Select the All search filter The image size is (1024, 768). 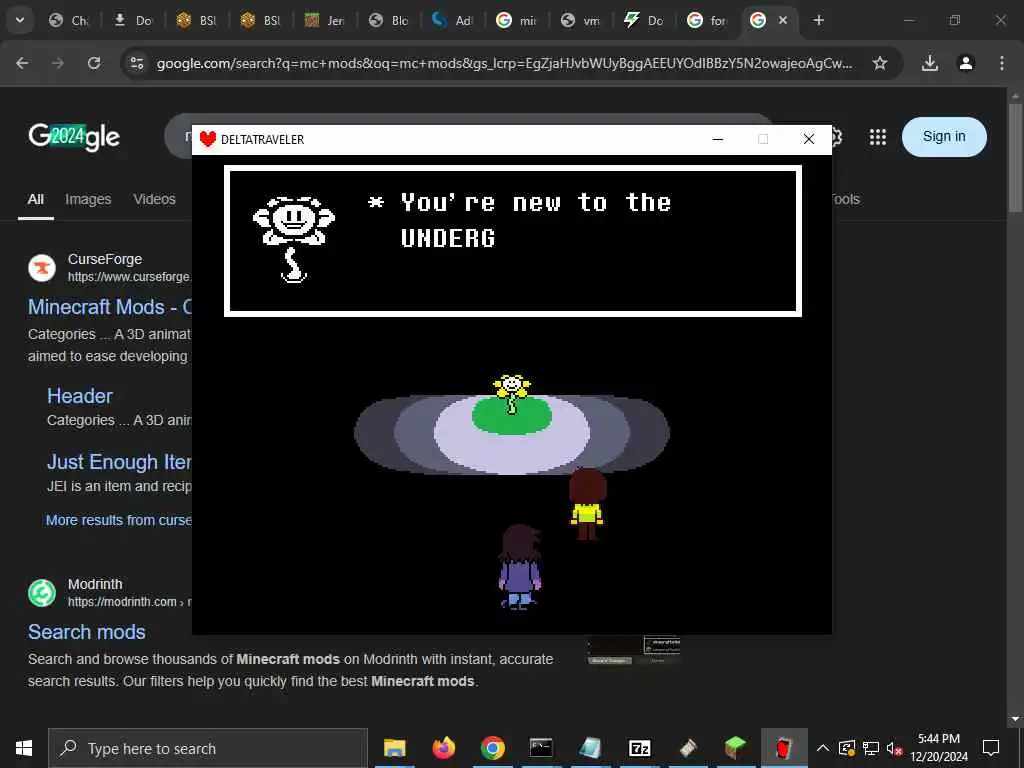point(36,199)
